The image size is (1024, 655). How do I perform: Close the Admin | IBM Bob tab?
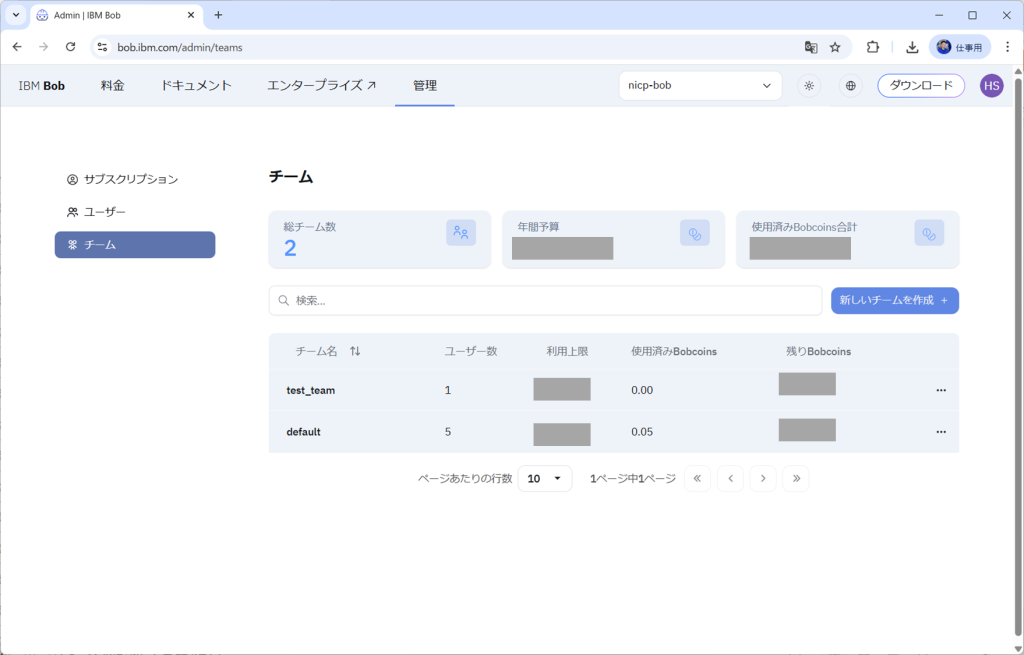pyautogui.click(x=191, y=15)
